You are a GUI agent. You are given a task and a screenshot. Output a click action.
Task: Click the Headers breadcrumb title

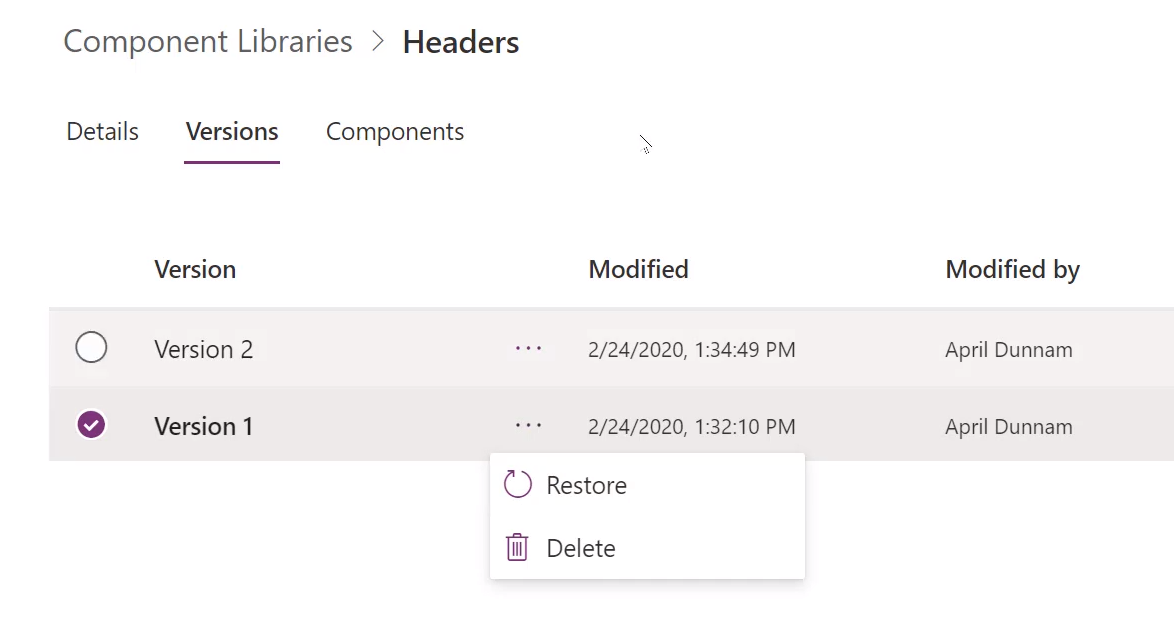tap(460, 42)
